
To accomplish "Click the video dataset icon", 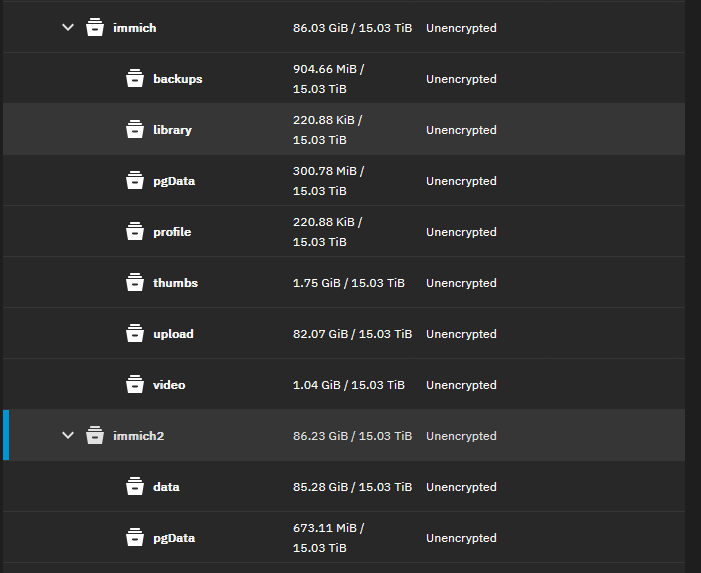I will click(x=135, y=384).
